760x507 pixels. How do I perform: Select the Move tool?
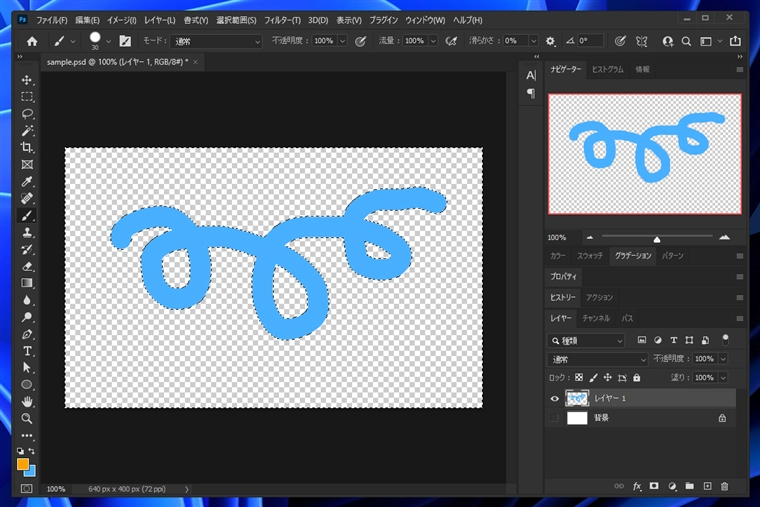point(27,80)
